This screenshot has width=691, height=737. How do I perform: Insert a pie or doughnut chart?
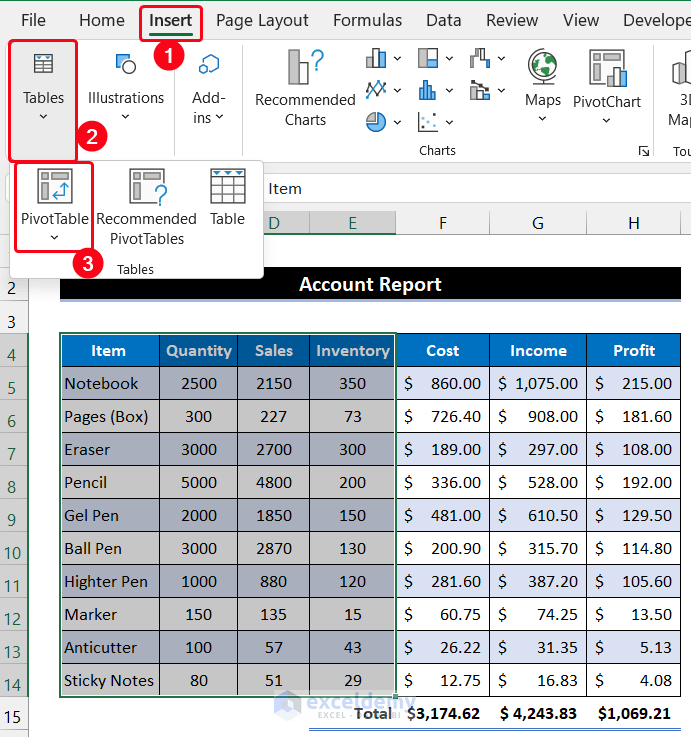(376, 122)
